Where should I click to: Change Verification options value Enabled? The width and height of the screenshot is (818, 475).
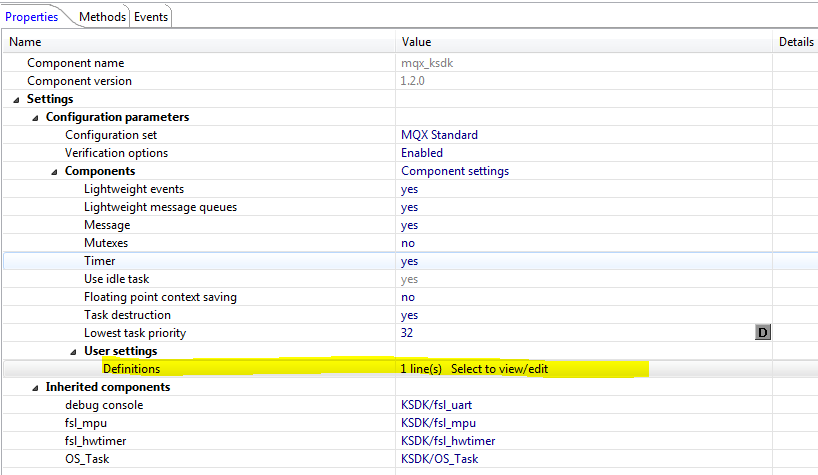point(422,153)
